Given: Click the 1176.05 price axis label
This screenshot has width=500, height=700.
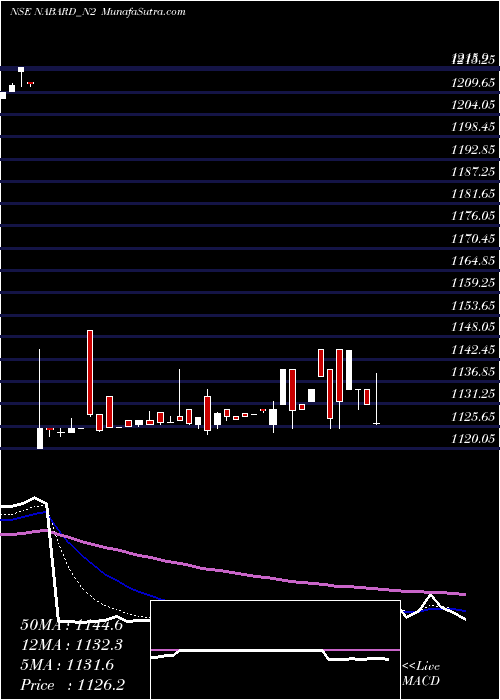Looking at the screenshot, I should [473, 217].
